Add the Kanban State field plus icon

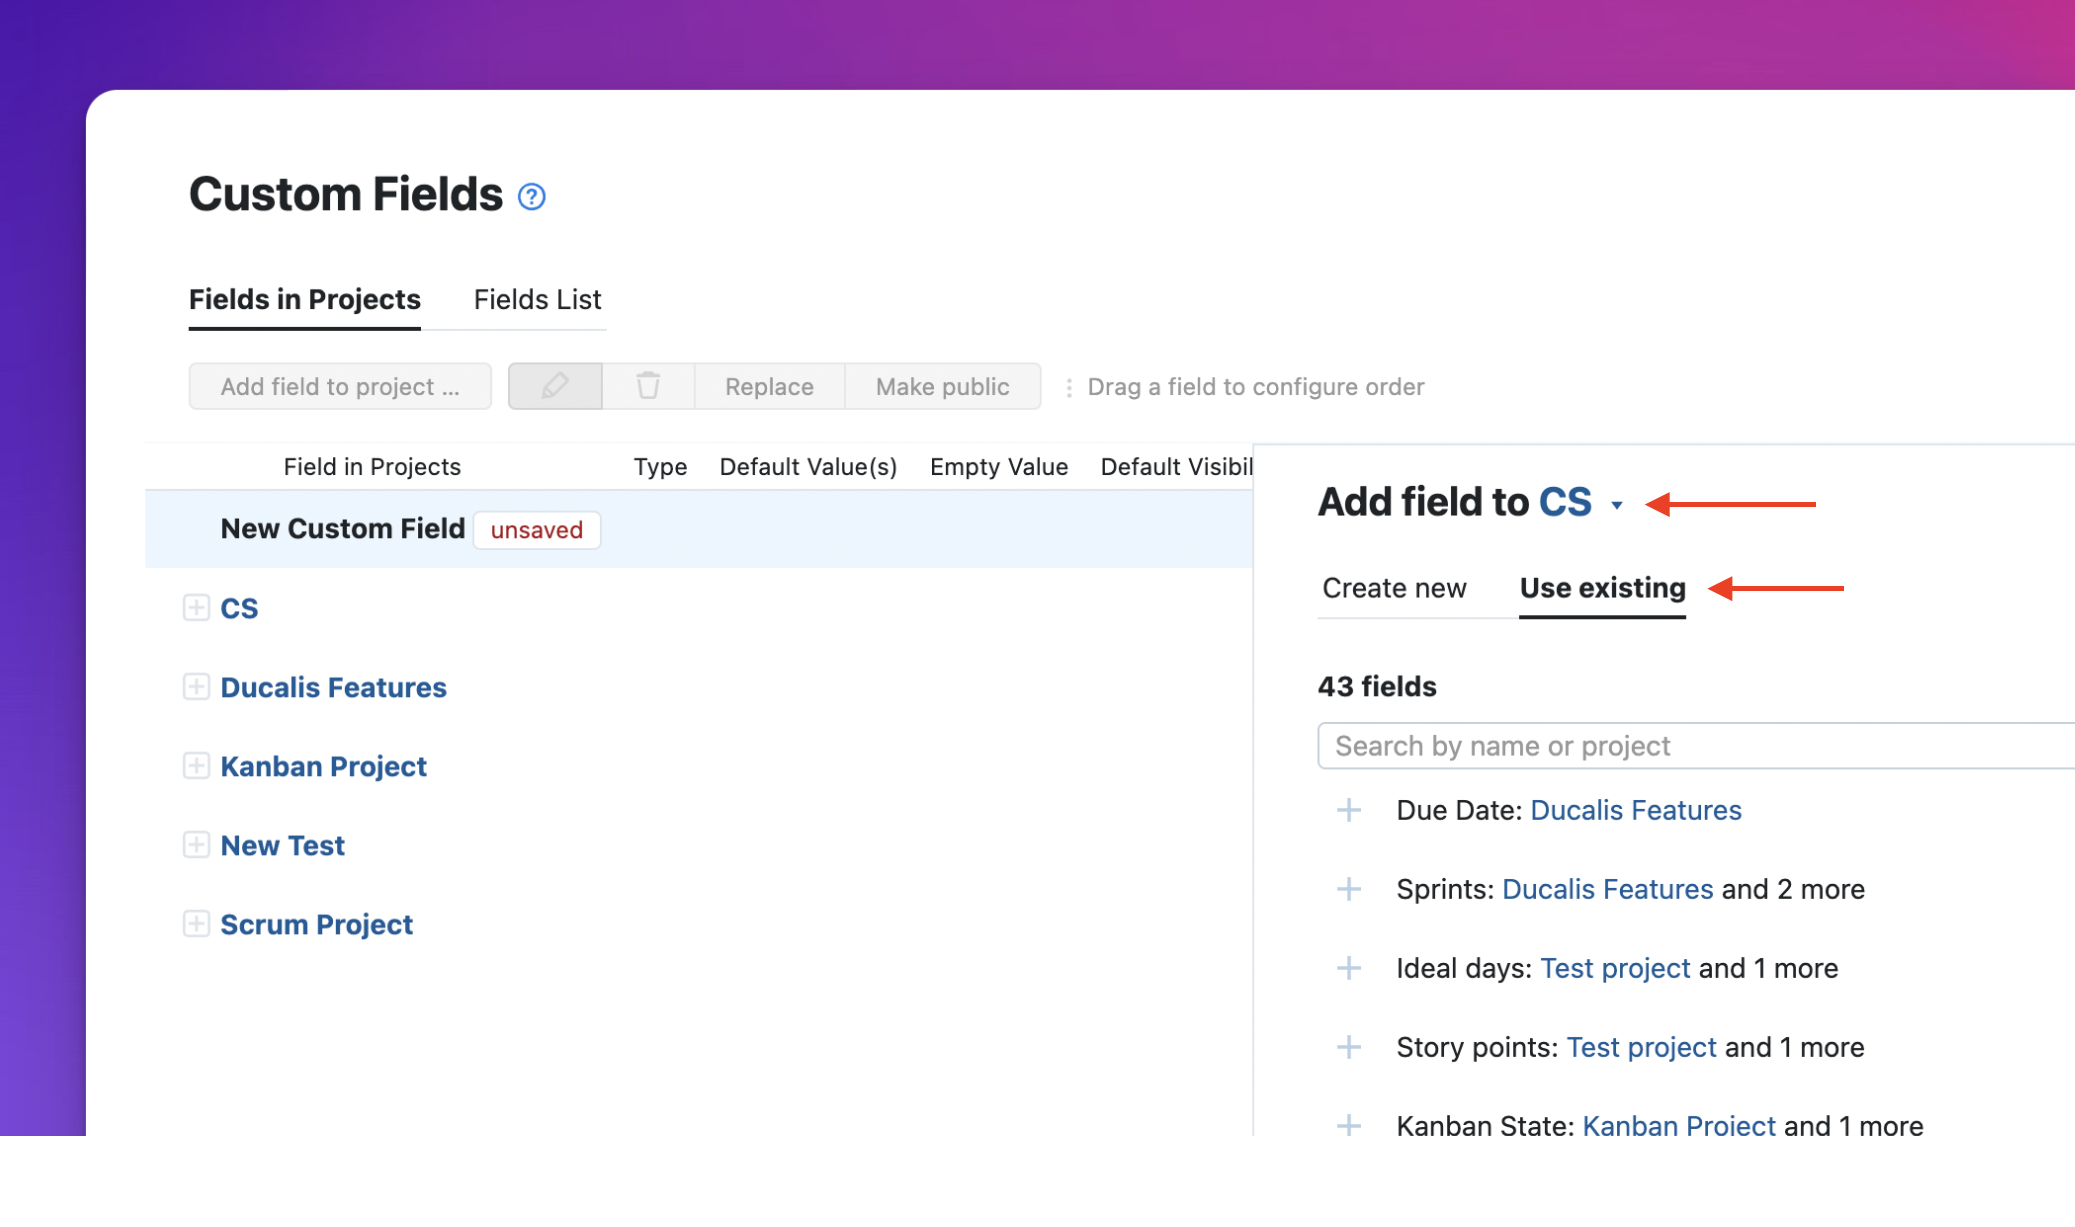1349,1124
